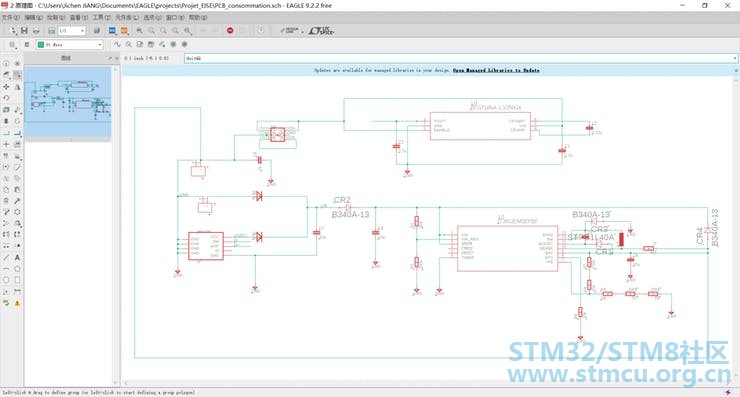The height and width of the screenshot is (397, 740).
Task: Toggle the Show eye tool
Action: (x=17, y=63)
